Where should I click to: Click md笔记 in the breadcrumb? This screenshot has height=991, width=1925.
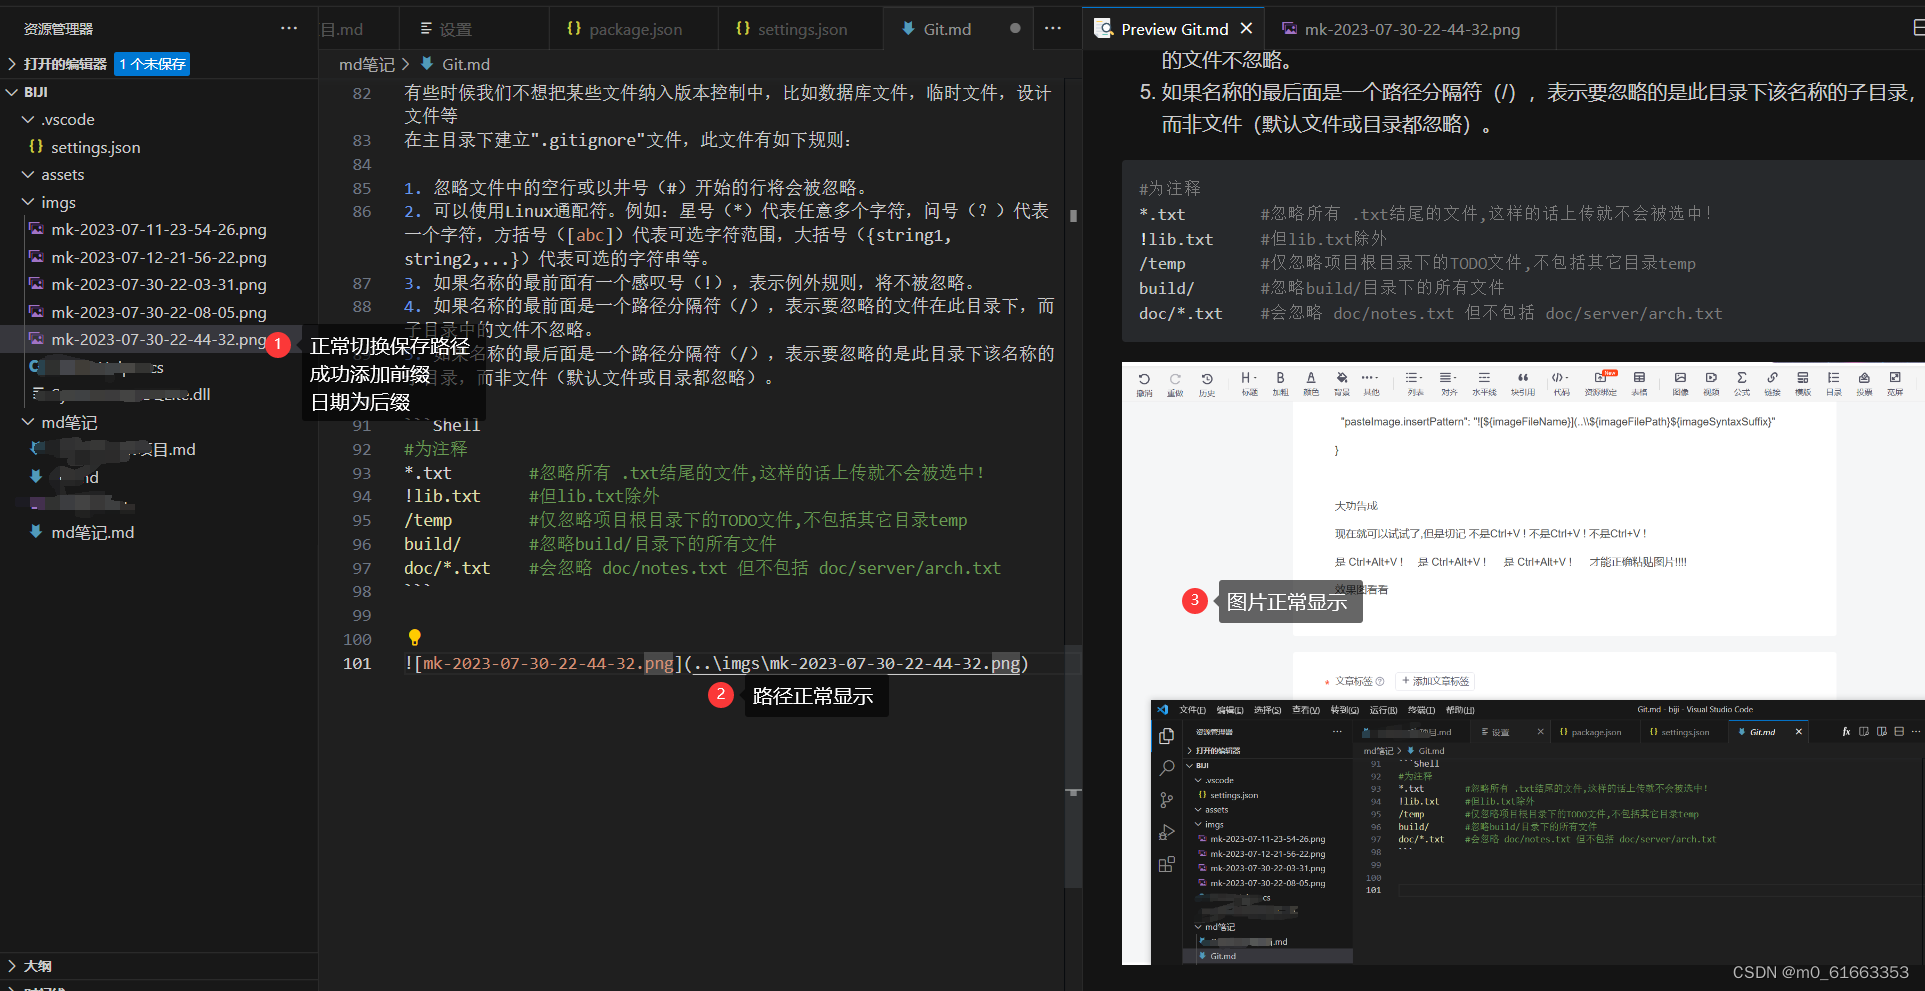click(x=366, y=64)
